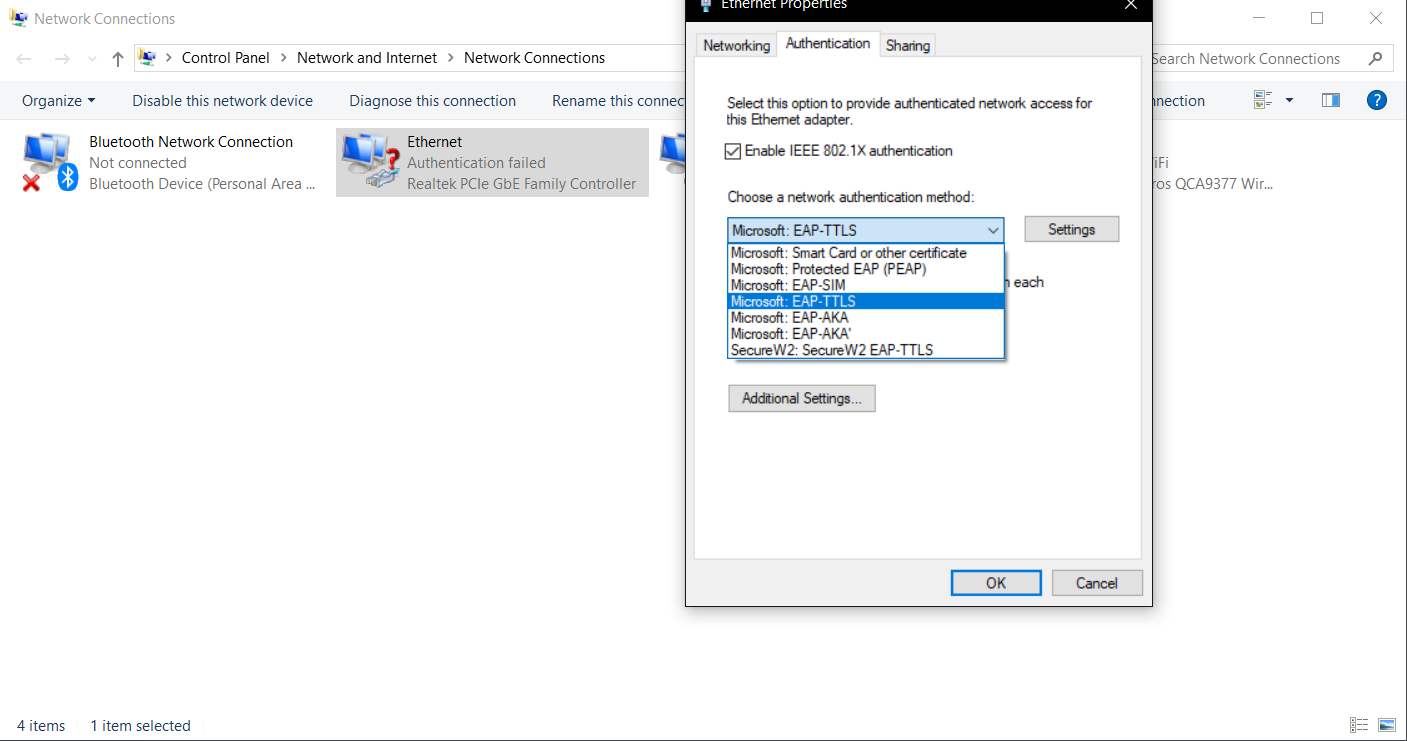Click the change view icon in toolbar
Viewport: 1407px width, 741px height.
tap(1263, 100)
